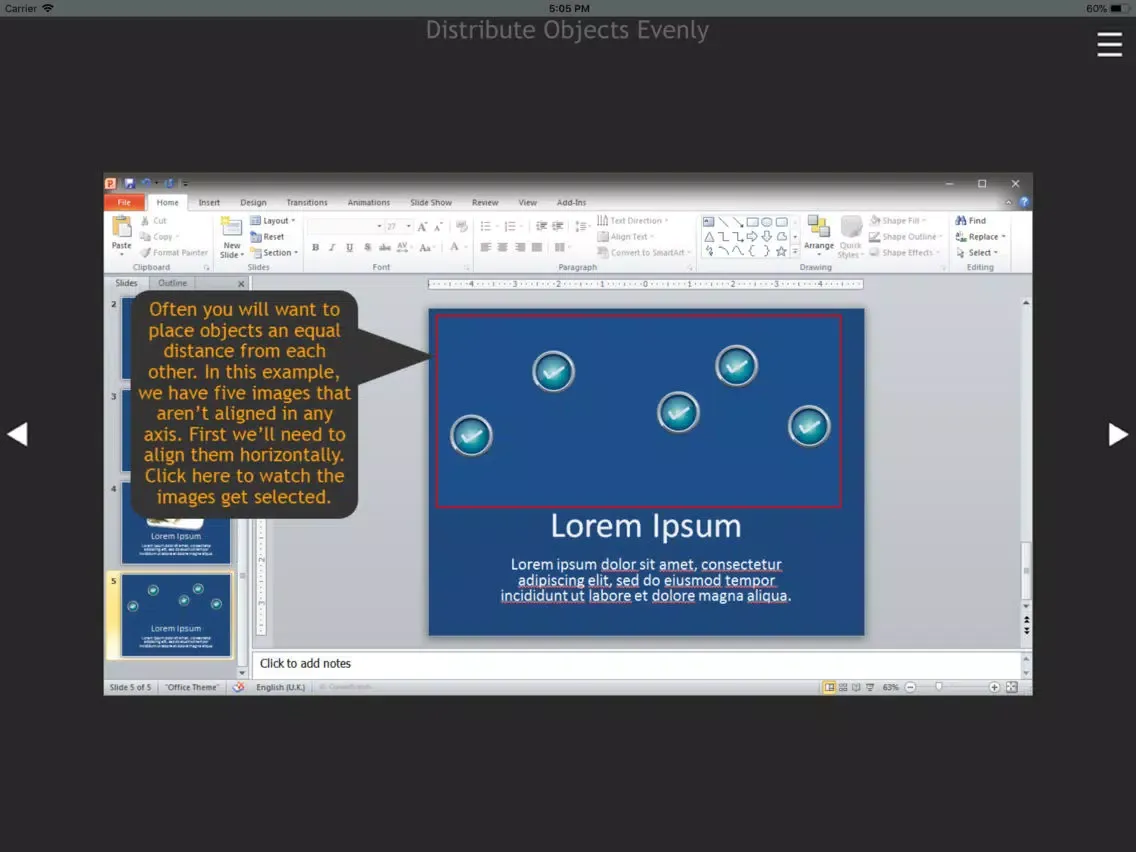Toggle Justify text alignment
Image resolution: width=1136 pixels, height=852 pixels.
(x=537, y=248)
